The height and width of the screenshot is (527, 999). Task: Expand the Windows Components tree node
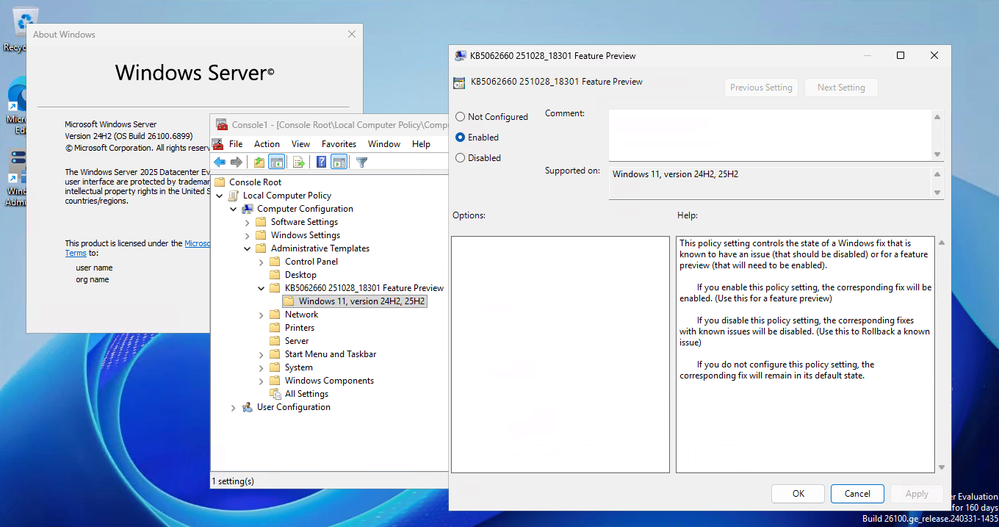point(262,381)
